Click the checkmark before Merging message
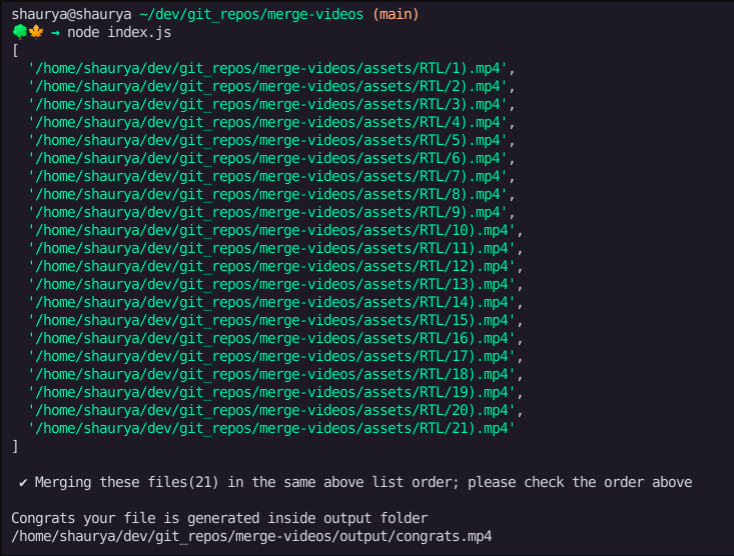 coord(23,483)
